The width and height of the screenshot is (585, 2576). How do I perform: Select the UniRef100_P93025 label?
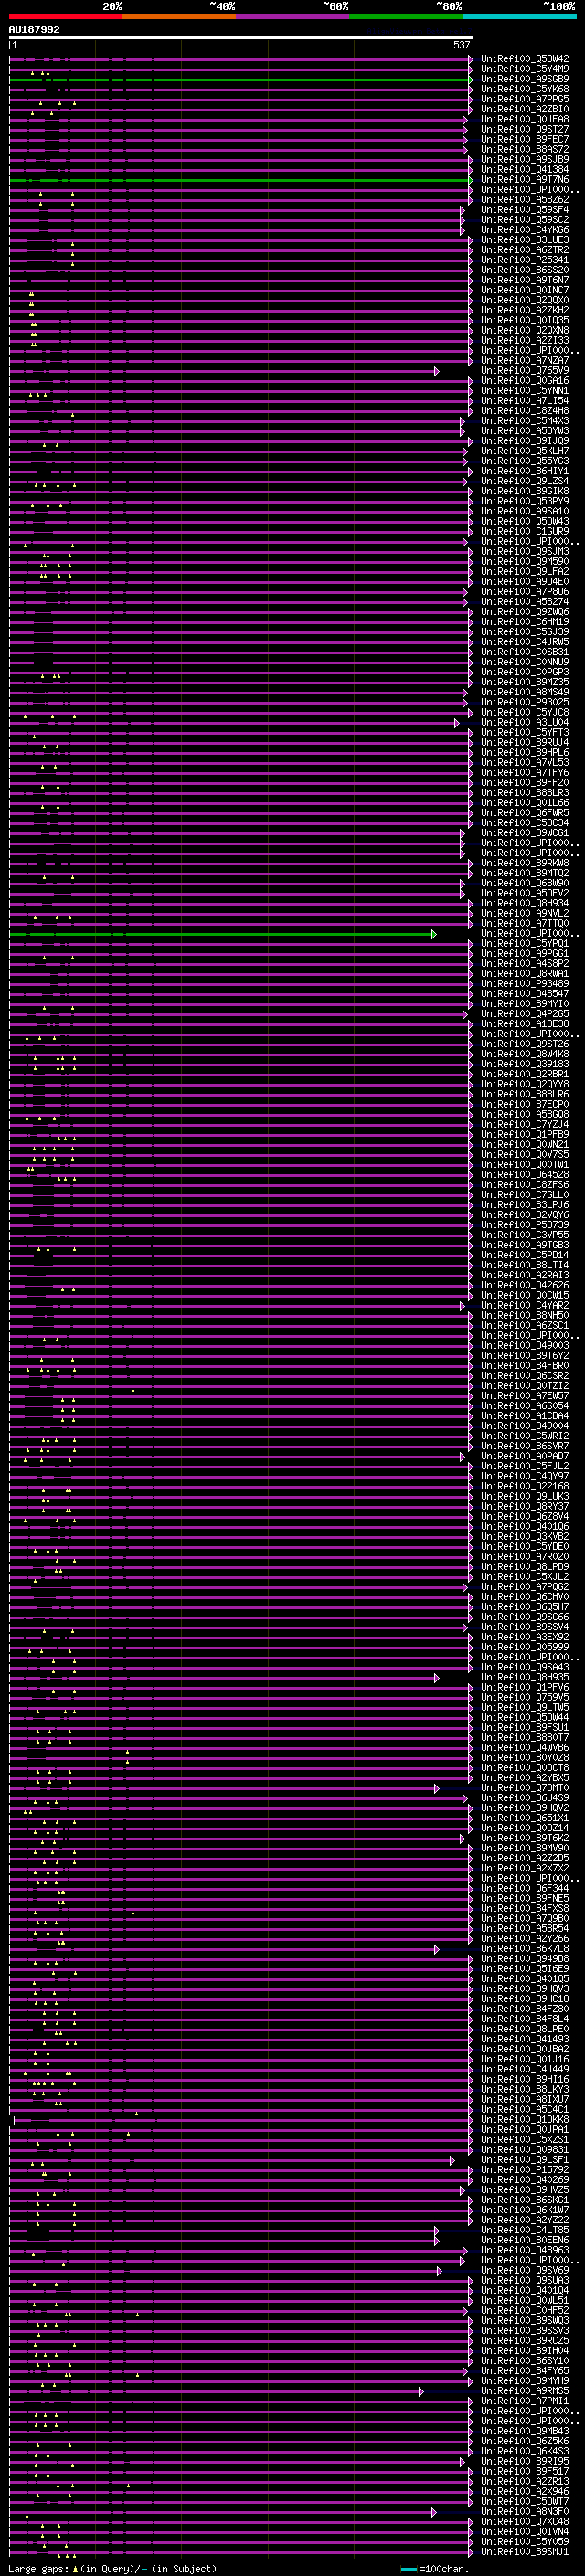point(525,703)
